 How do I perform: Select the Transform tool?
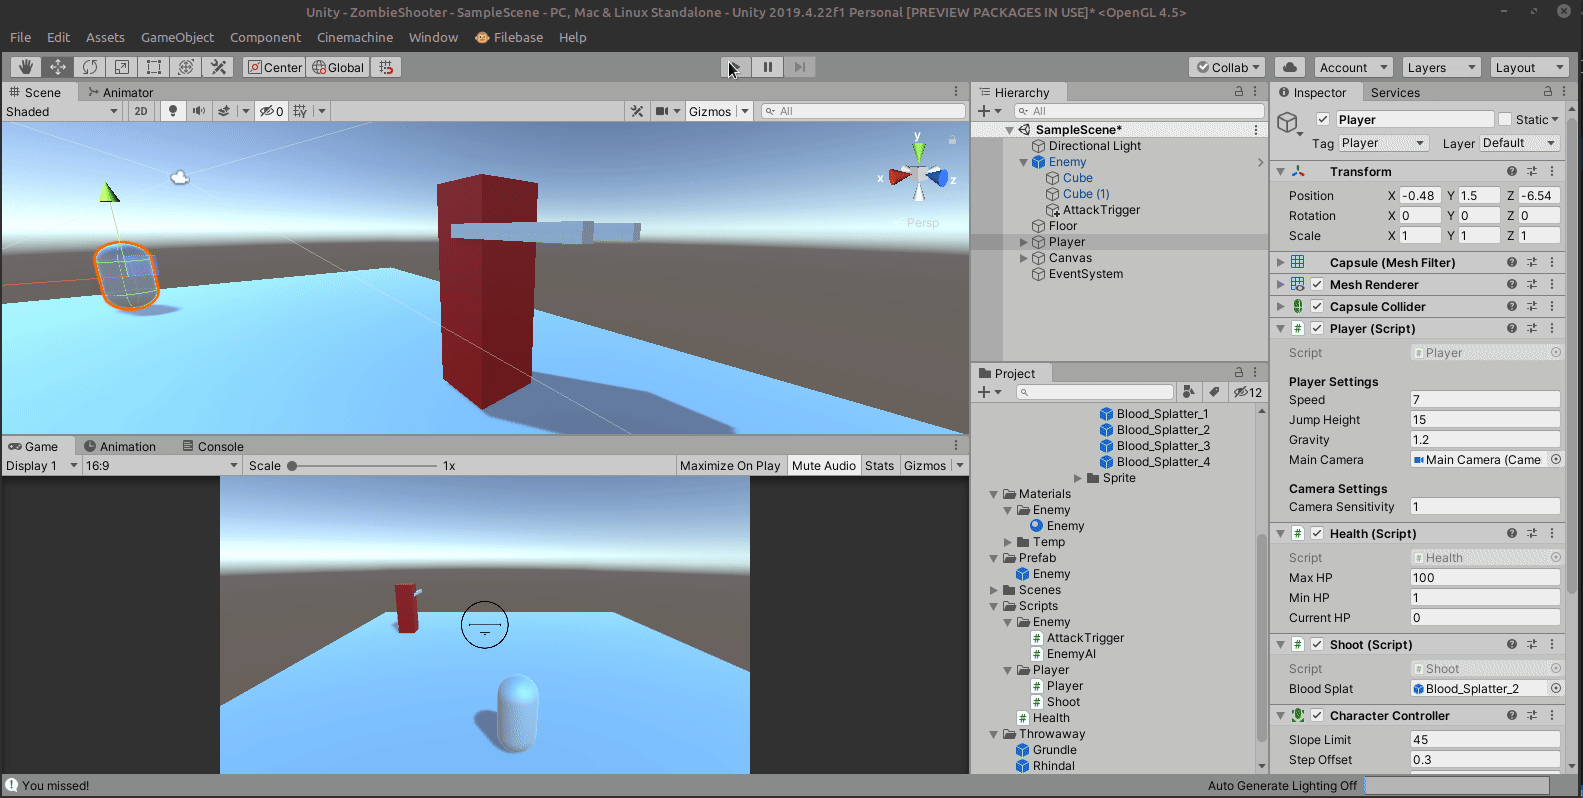pos(186,67)
